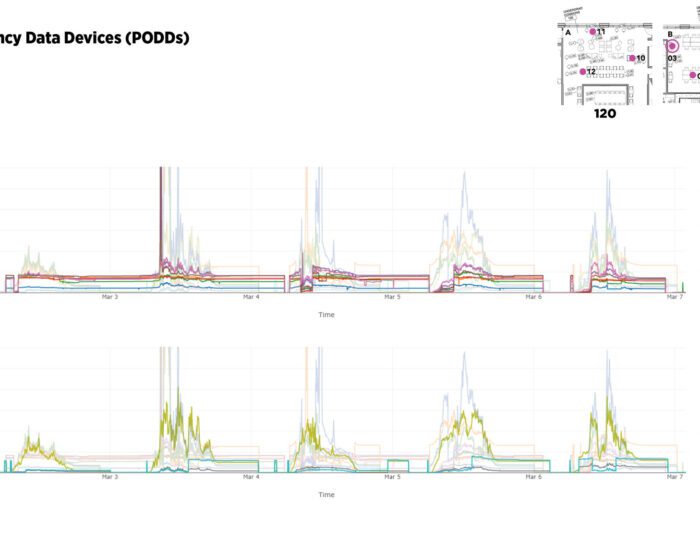
Task: Click the room A label on floor plan
Action: coord(568,33)
